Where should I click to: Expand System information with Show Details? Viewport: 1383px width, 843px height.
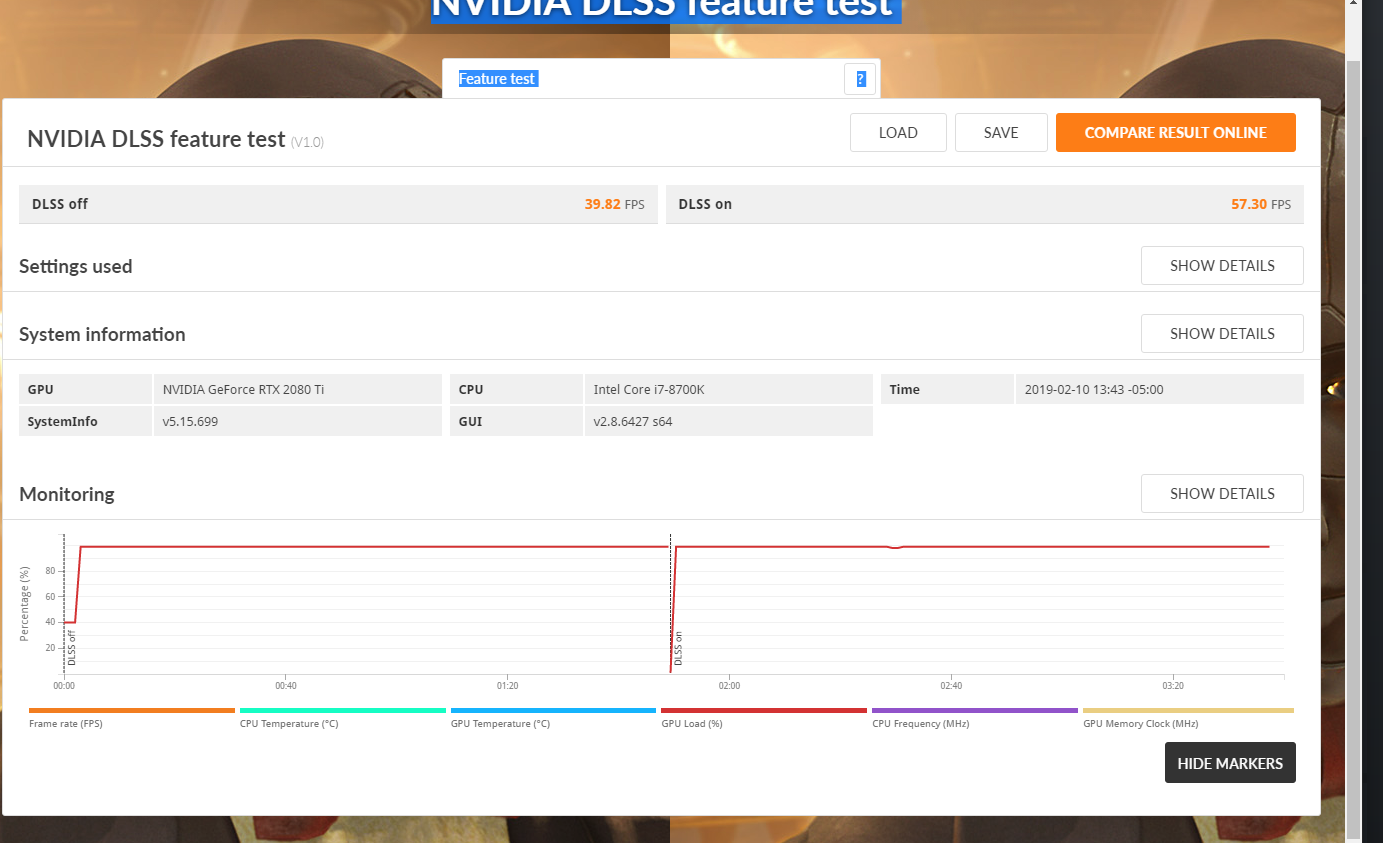click(1222, 333)
